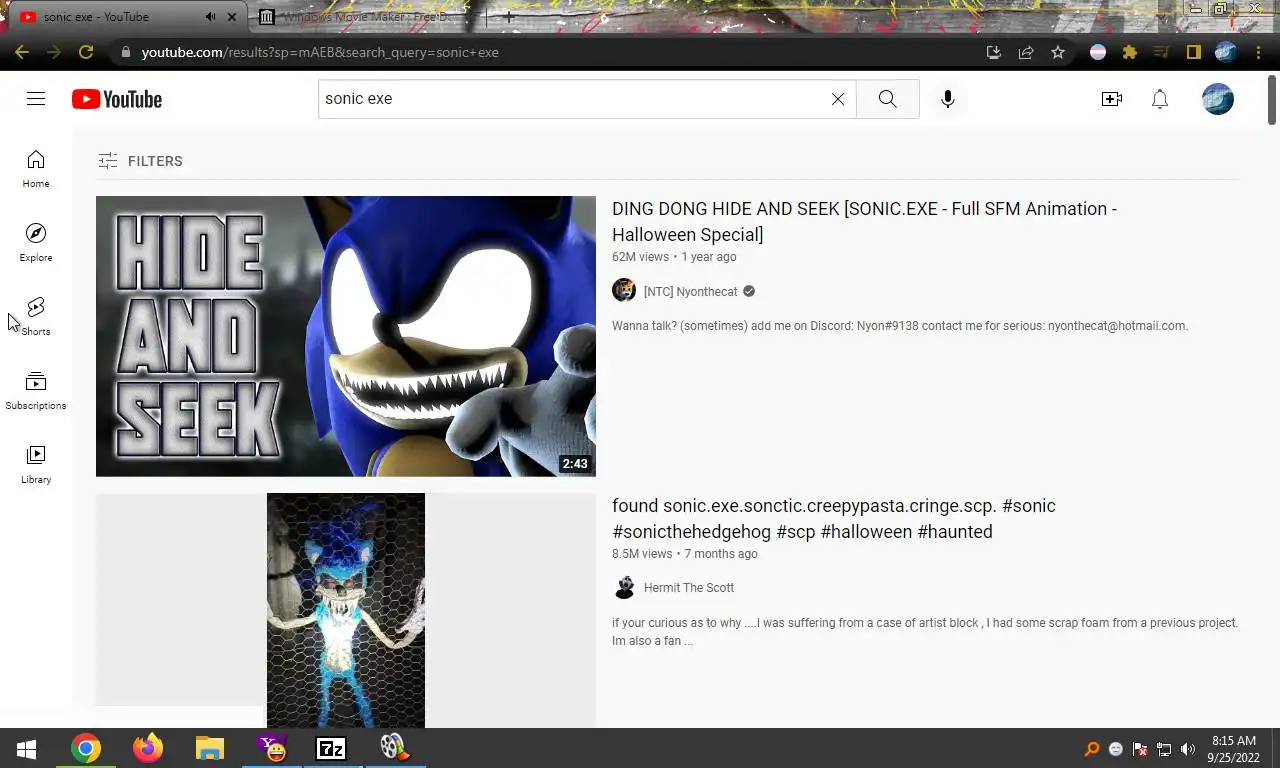Toggle the Chrome side panel
The width and height of the screenshot is (1280, 768).
point(1193,52)
